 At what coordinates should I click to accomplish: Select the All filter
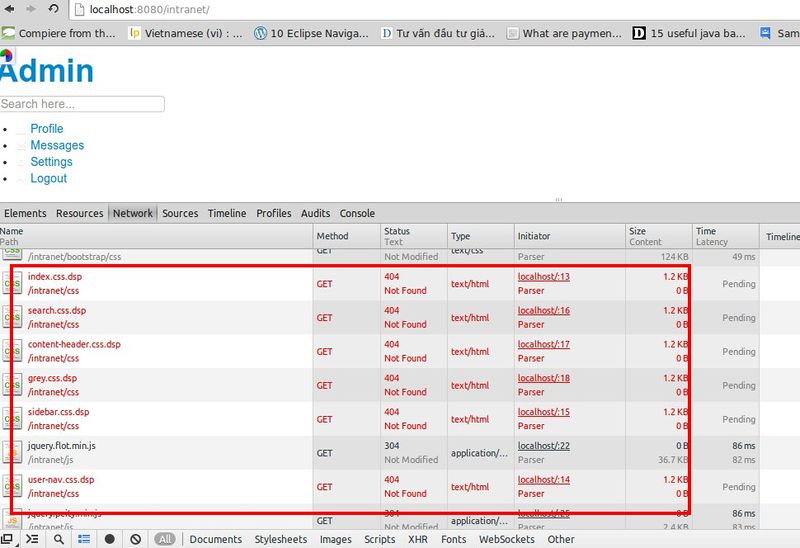click(x=166, y=539)
